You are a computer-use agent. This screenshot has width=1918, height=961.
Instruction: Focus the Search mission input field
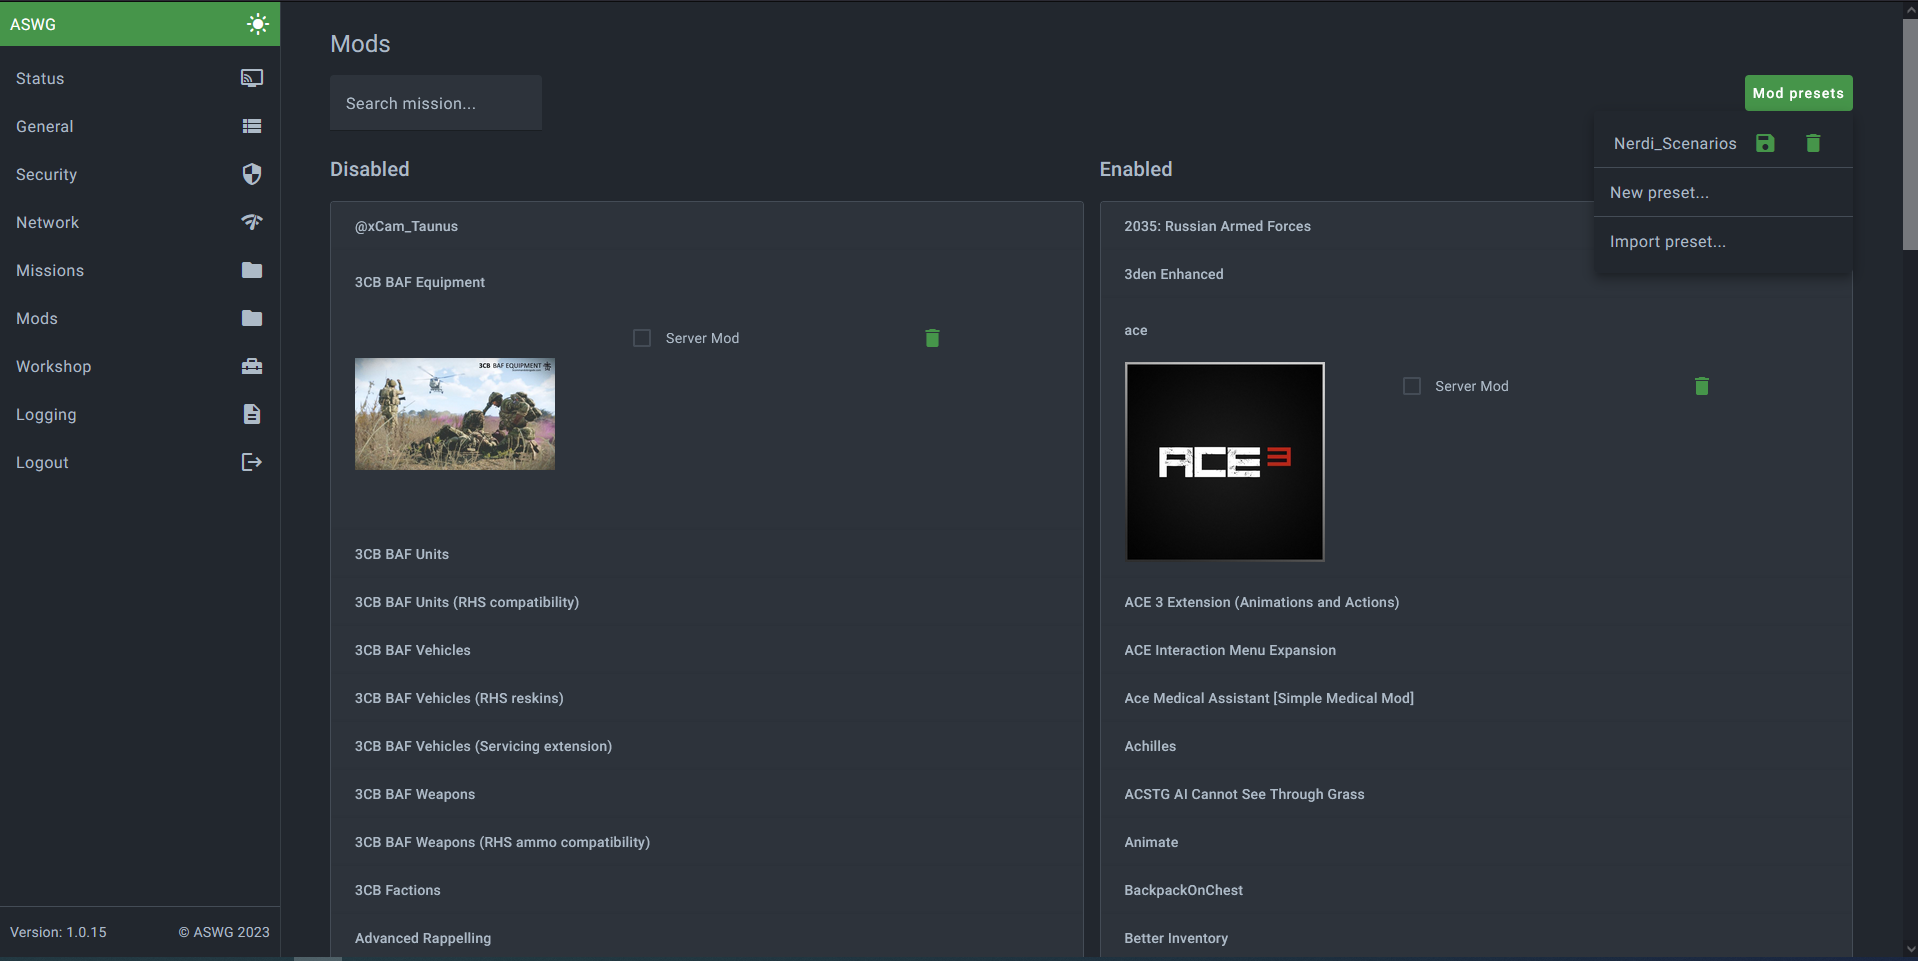pos(436,103)
